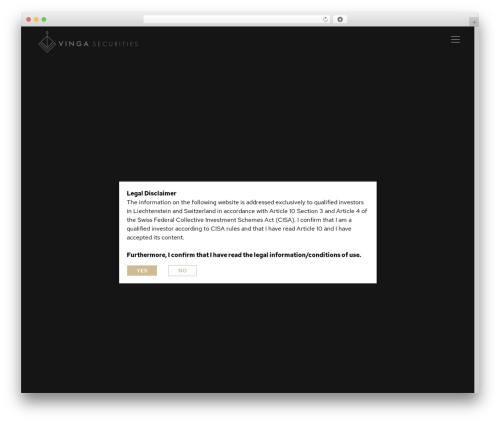Open the hamburger menu icon
This screenshot has width=500, height=423.
tap(455, 39)
